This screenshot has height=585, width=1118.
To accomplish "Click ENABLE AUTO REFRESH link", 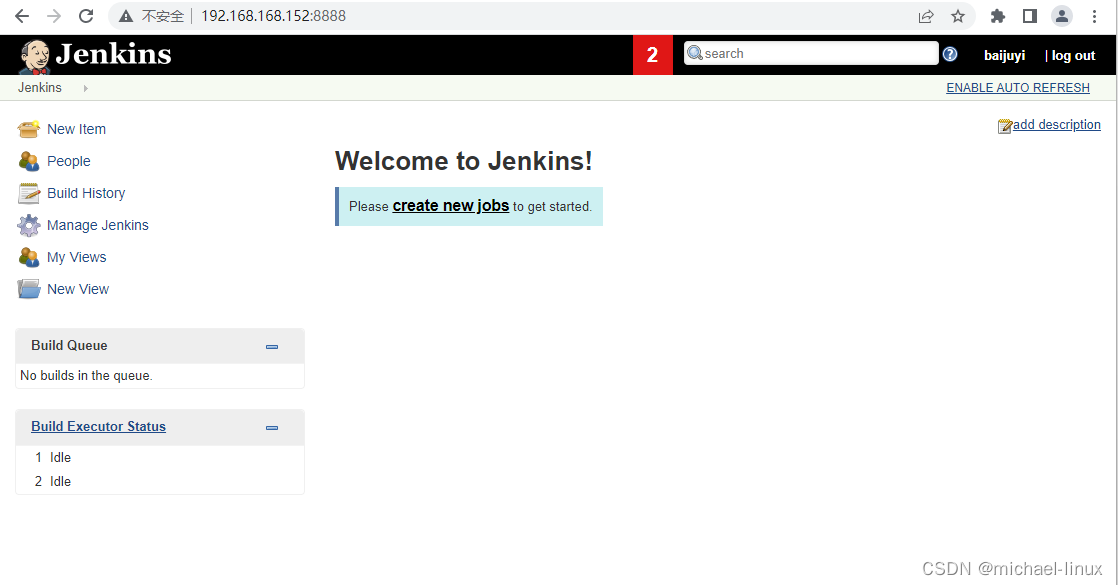I will (1017, 88).
